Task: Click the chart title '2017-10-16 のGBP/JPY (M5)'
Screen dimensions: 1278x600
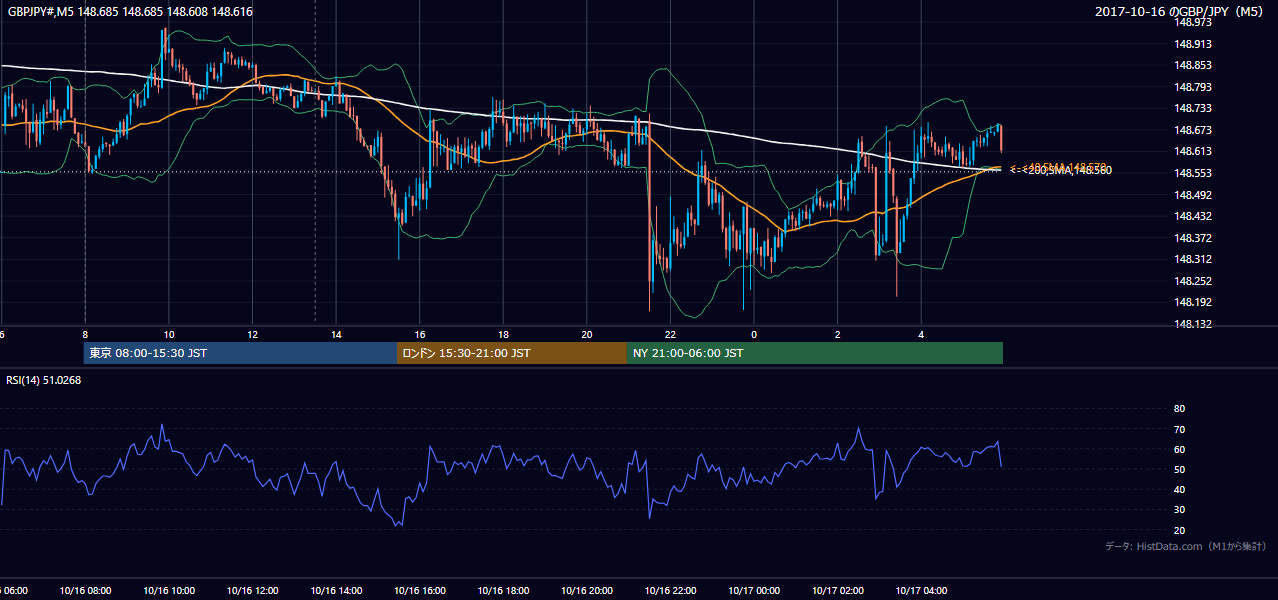Action: (x=1180, y=11)
